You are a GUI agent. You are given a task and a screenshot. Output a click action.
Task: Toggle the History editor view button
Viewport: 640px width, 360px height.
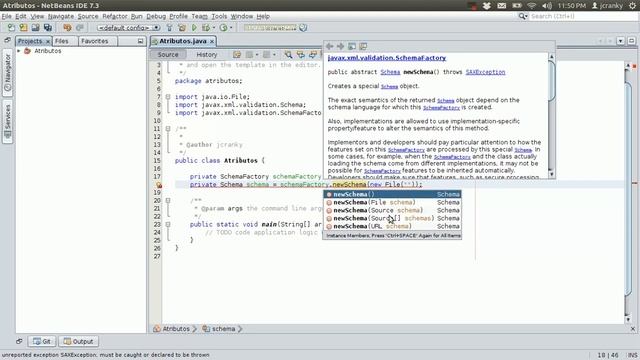click(x=207, y=54)
